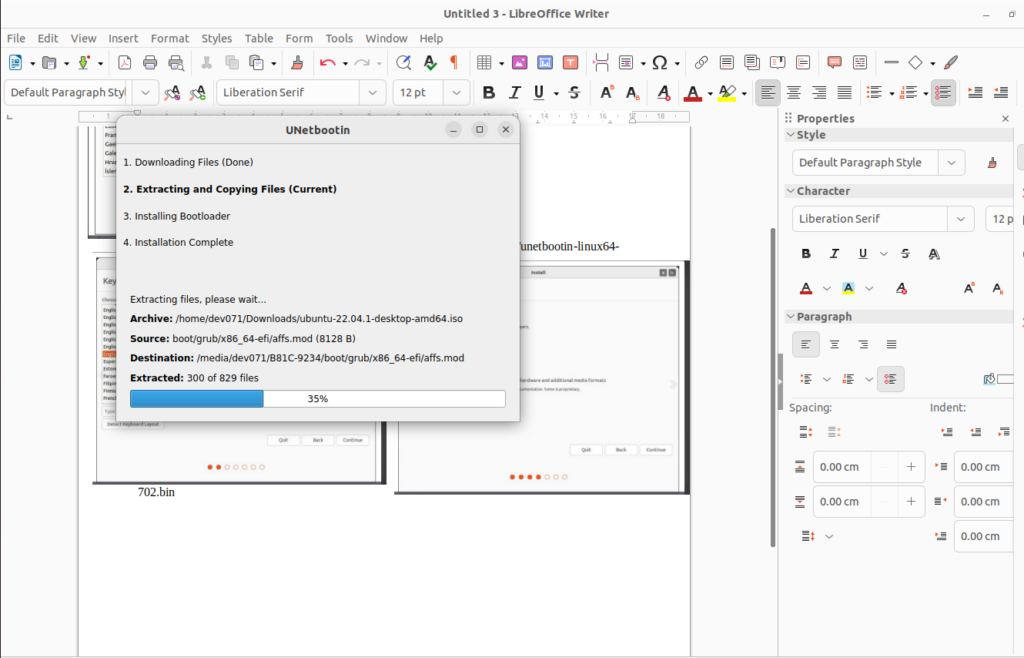
Task: Click the New document icon
Action: [15, 63]
